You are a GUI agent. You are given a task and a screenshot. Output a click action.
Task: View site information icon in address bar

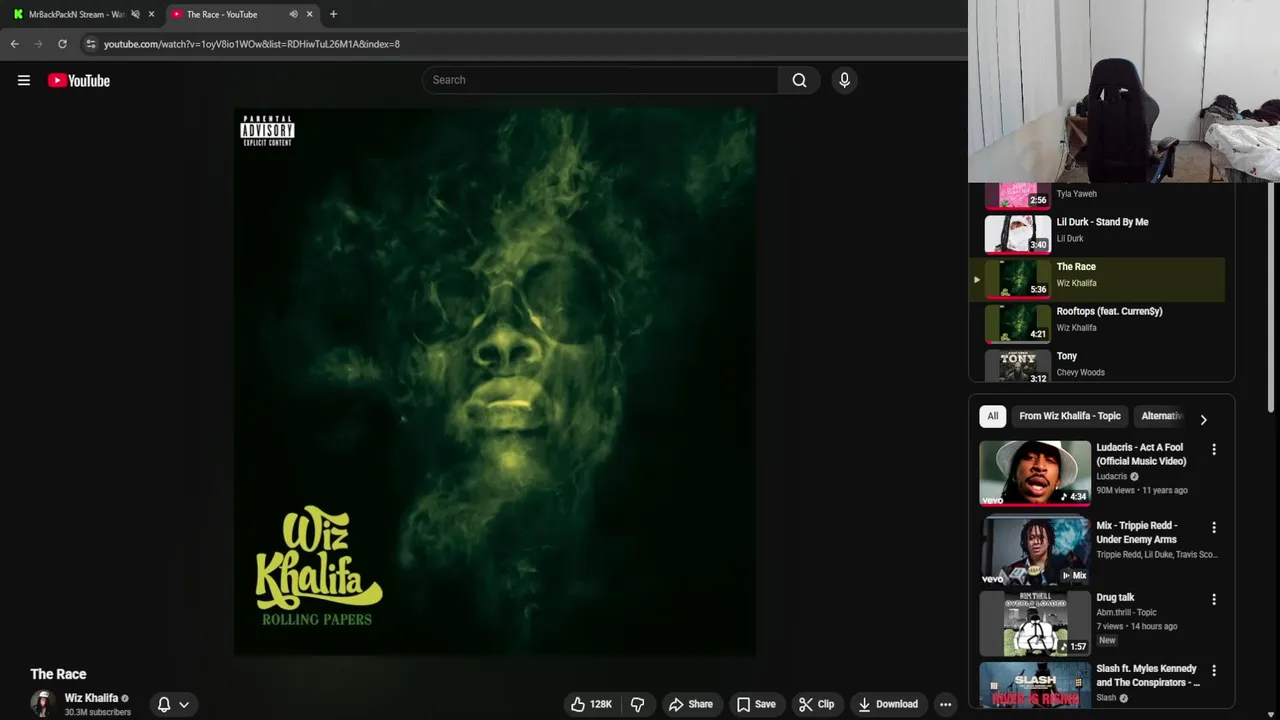91,44
